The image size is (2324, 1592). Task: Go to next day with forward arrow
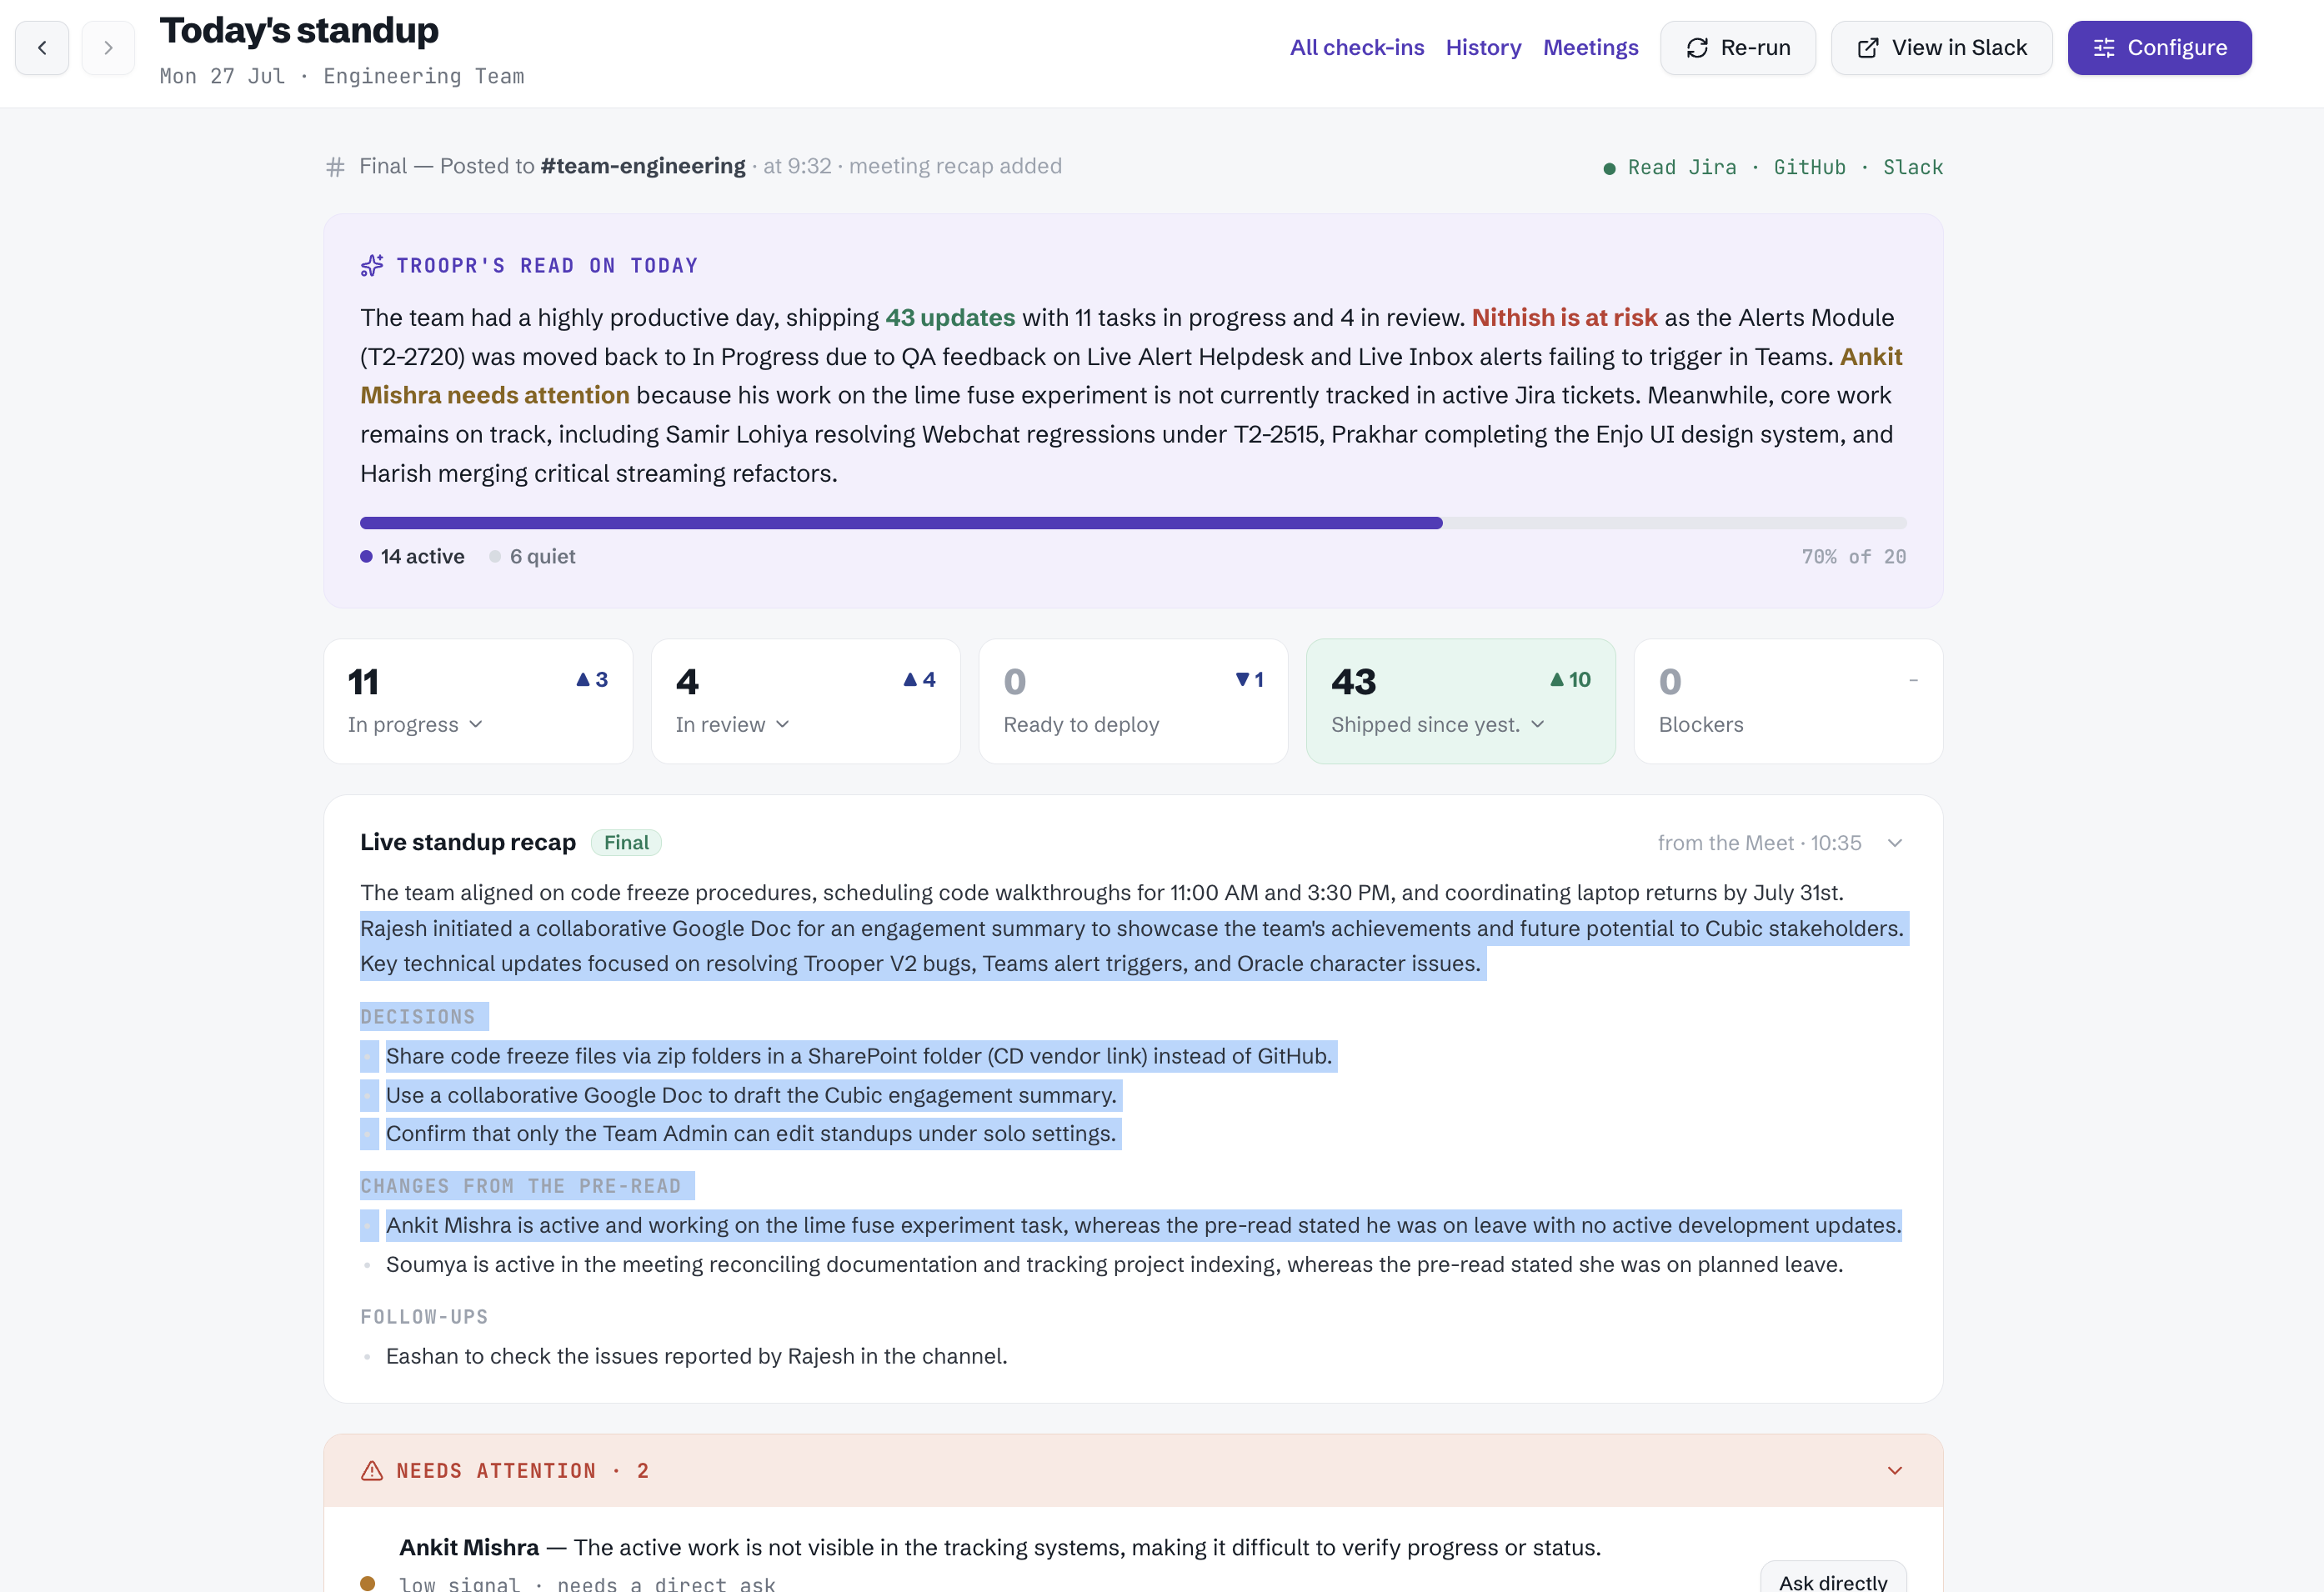coord(108,48)
